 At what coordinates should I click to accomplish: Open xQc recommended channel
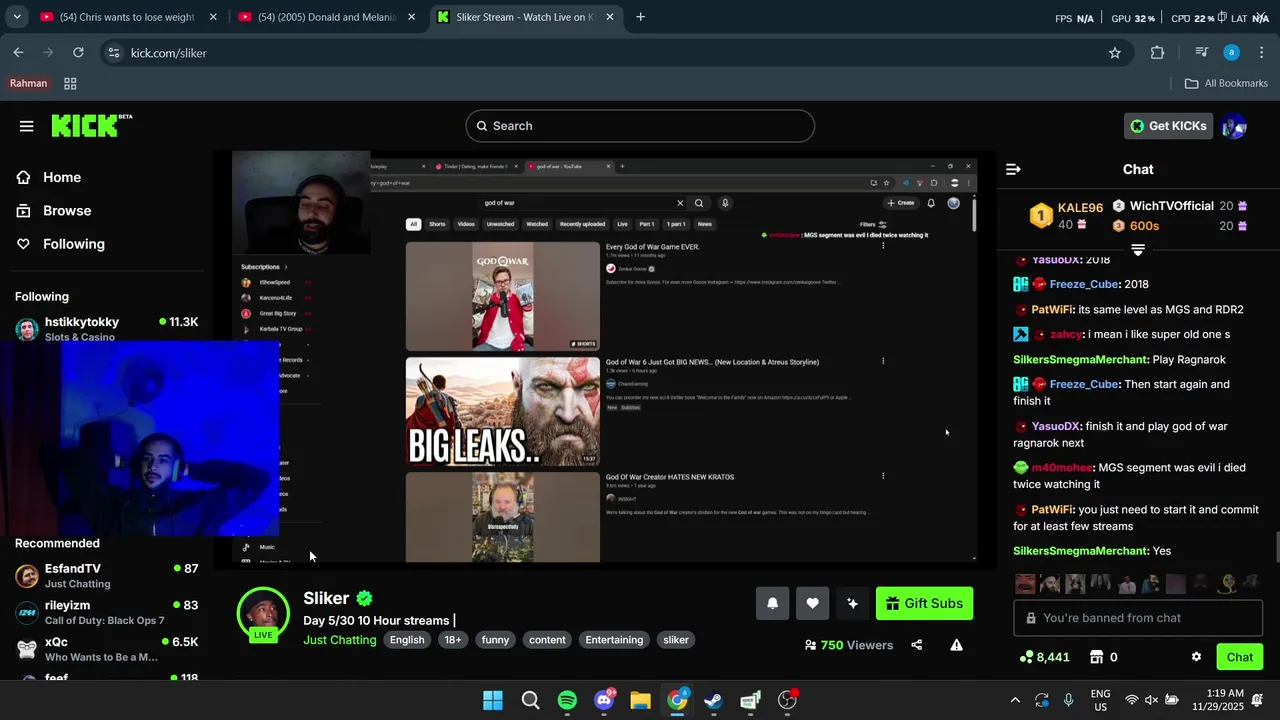tap(106, 649)
